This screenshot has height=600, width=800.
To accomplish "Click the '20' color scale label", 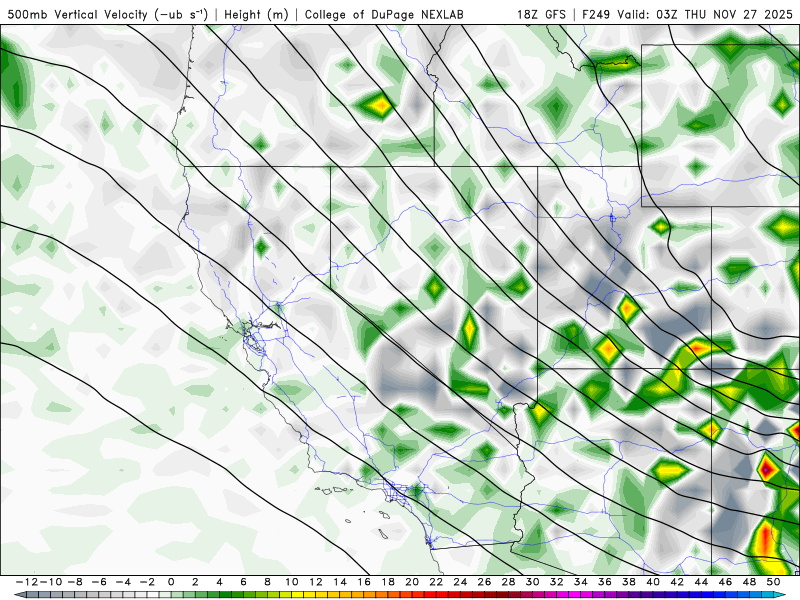I will [412, 582].
